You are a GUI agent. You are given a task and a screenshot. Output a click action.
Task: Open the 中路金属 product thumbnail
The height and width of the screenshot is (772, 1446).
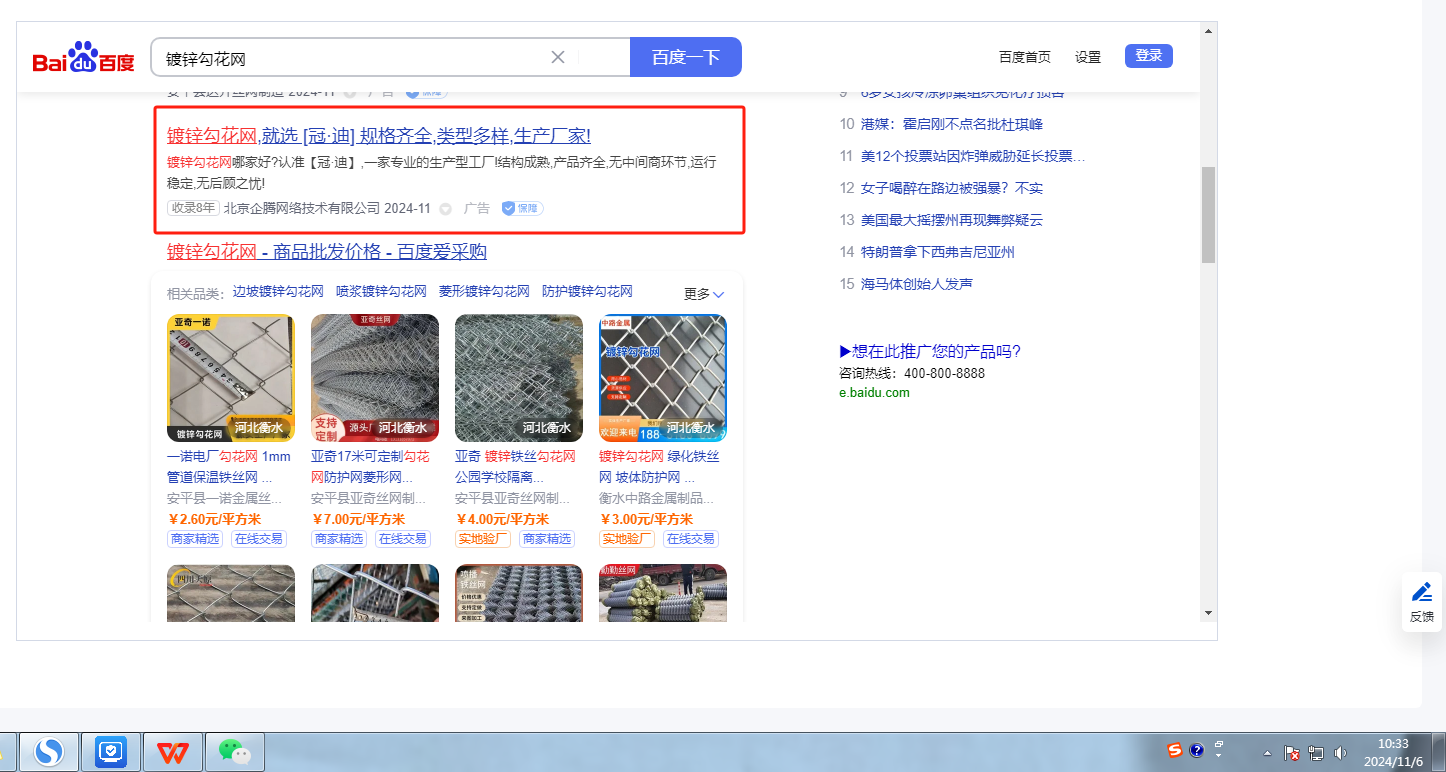663,378
